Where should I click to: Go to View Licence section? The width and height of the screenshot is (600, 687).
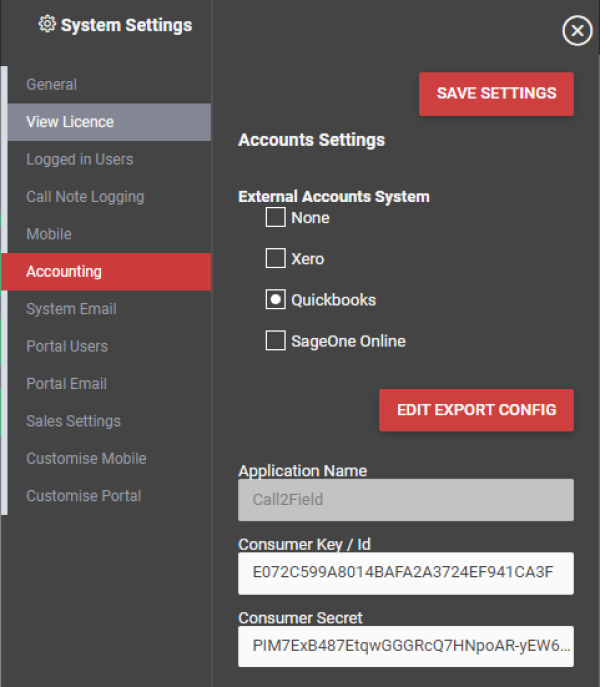point(109,122)
